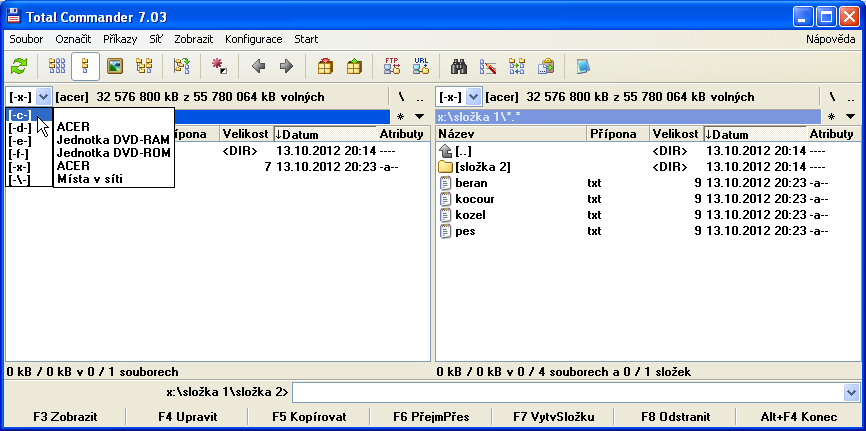Viewport: 866px width, 431px height.
Task: Click right panel favorites asterisk button
Action: coord(831,117)
